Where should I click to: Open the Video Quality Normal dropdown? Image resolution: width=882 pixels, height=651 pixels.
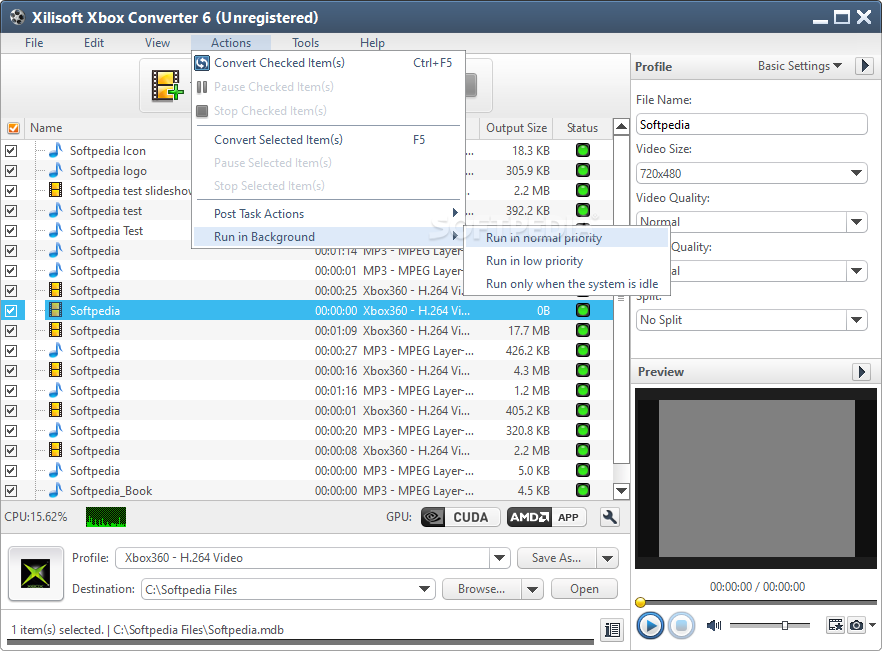pyautogui.click(x=856, y=222)
